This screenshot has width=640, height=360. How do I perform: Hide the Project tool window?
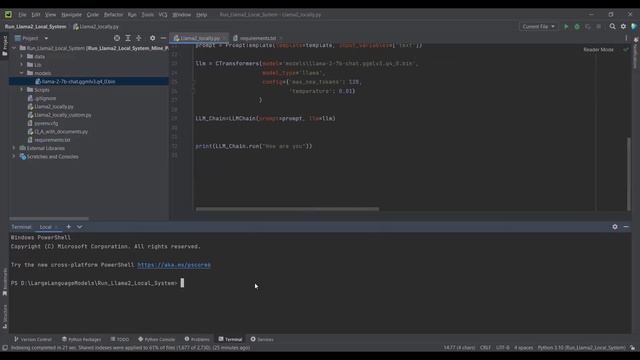pos(163,38)
